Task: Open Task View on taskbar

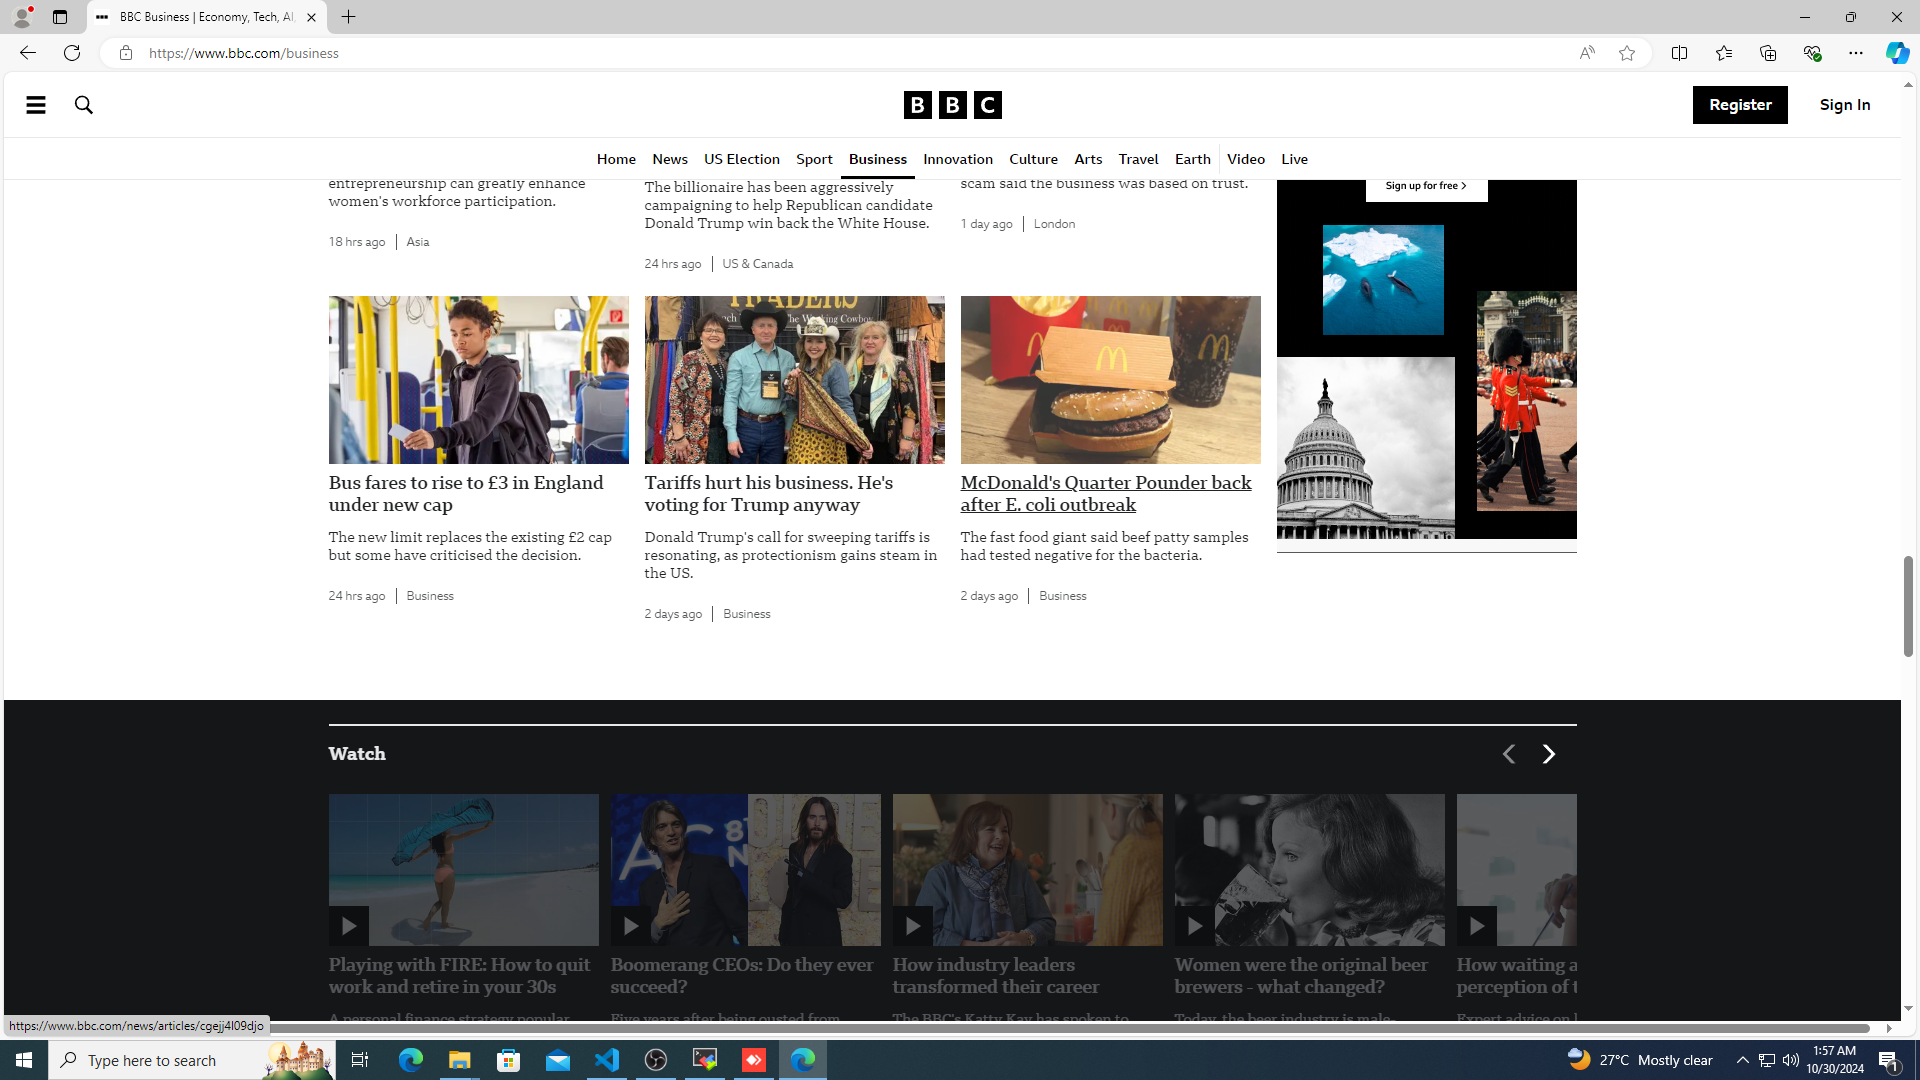Action: (360, 1060)
